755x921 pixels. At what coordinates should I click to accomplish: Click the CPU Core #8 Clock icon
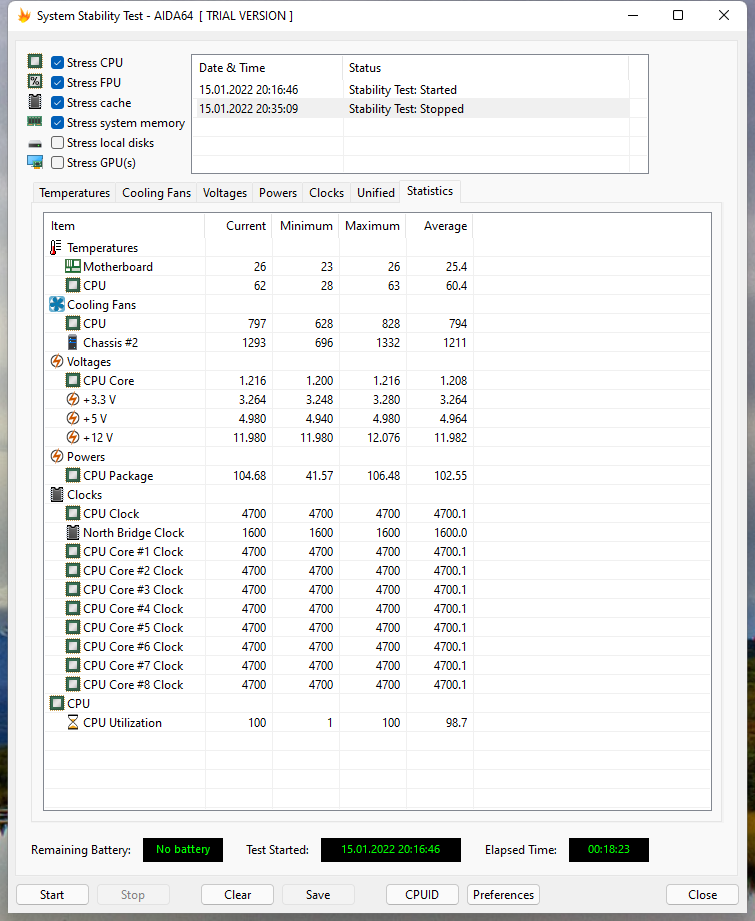[x=73, y=684]
